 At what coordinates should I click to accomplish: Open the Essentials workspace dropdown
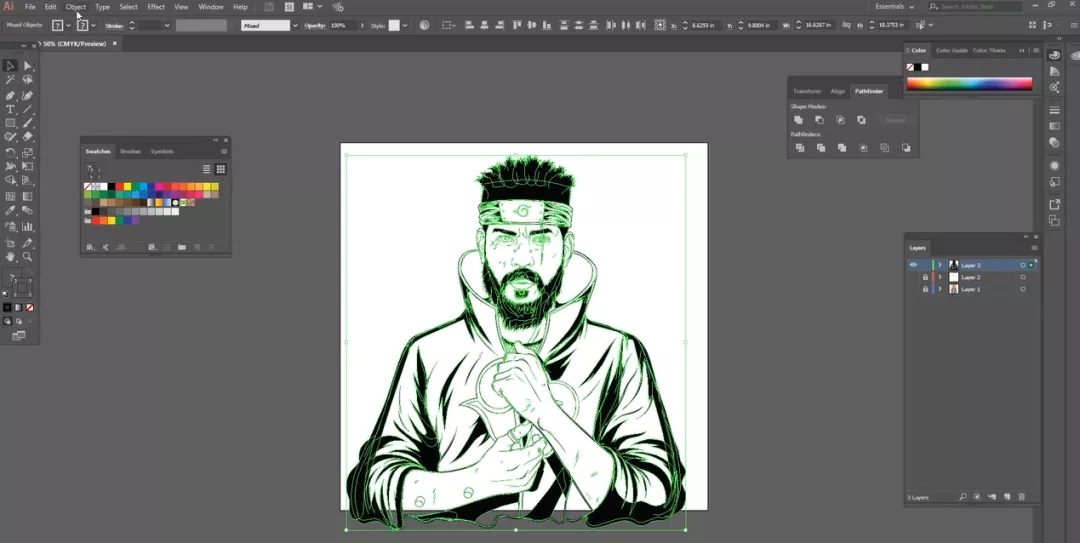tap(895, 7)
